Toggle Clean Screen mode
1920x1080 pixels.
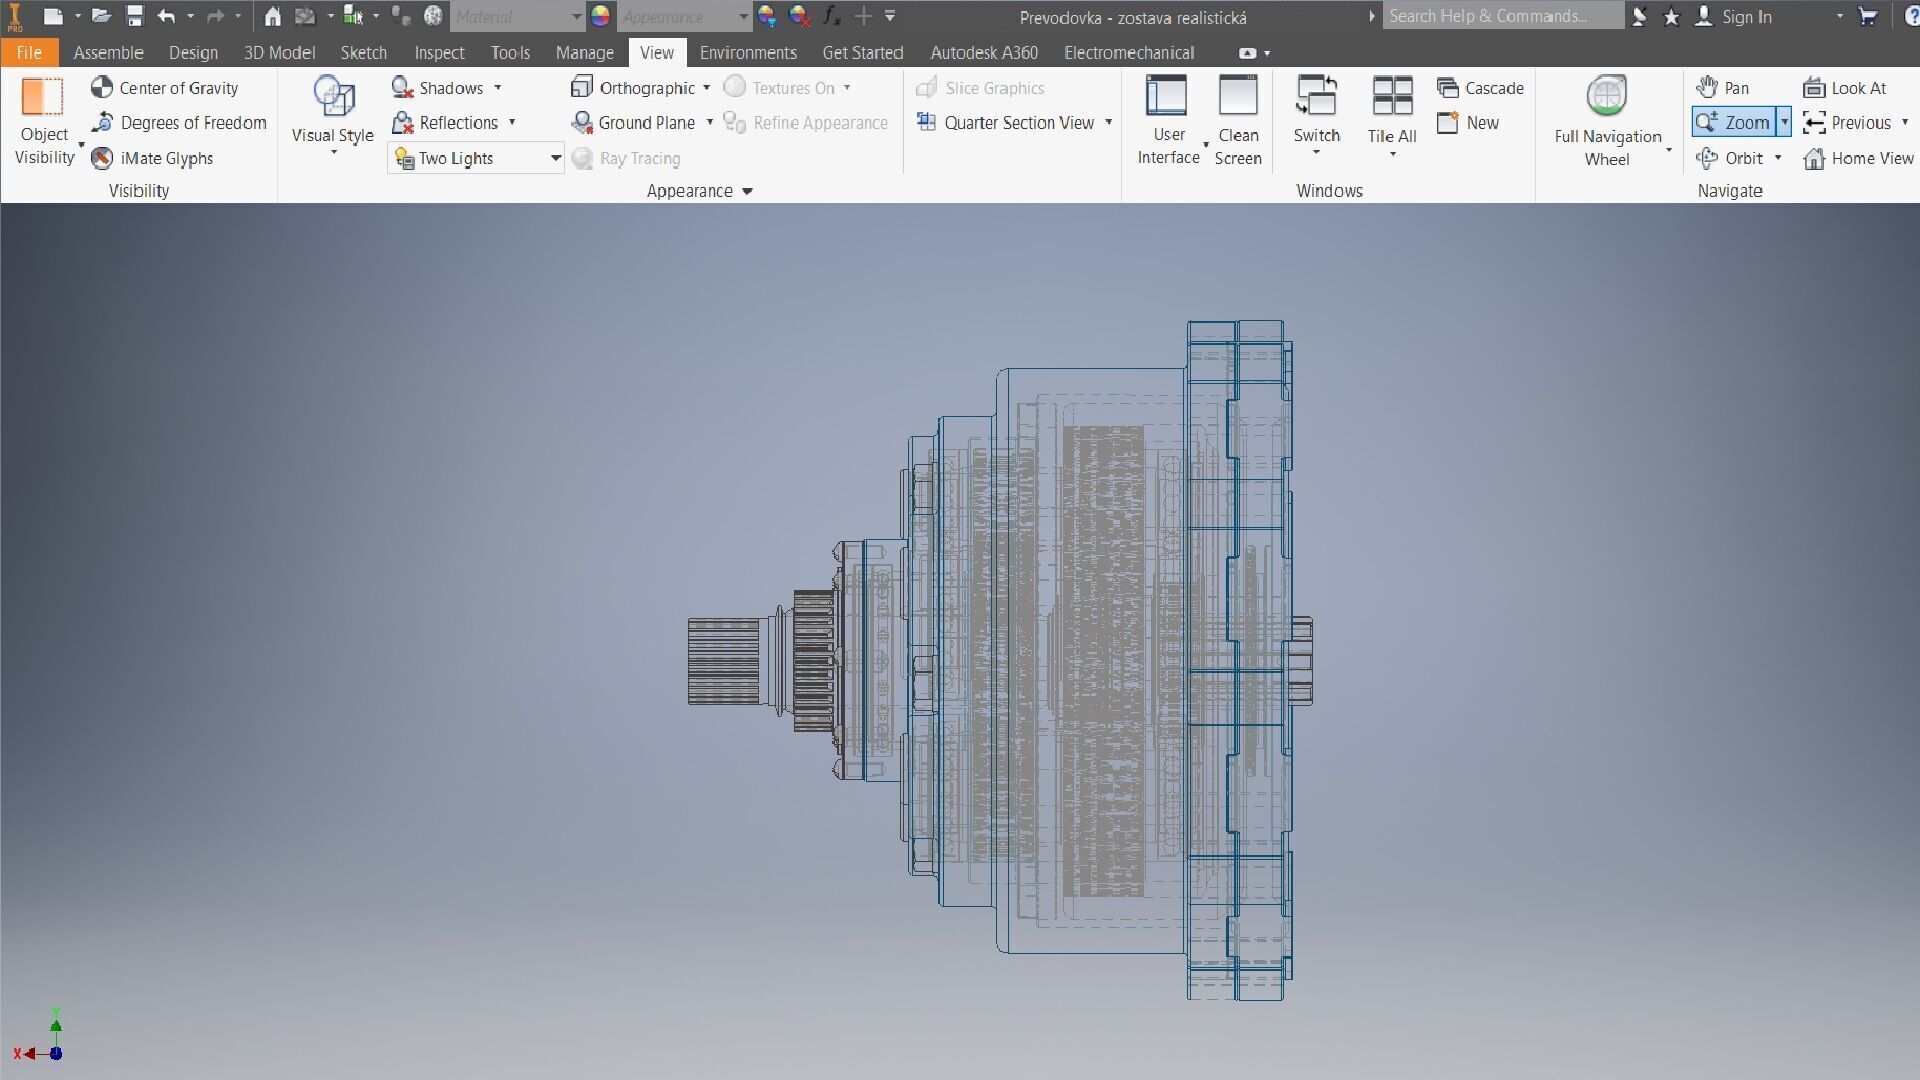[x=1238, y=121]
